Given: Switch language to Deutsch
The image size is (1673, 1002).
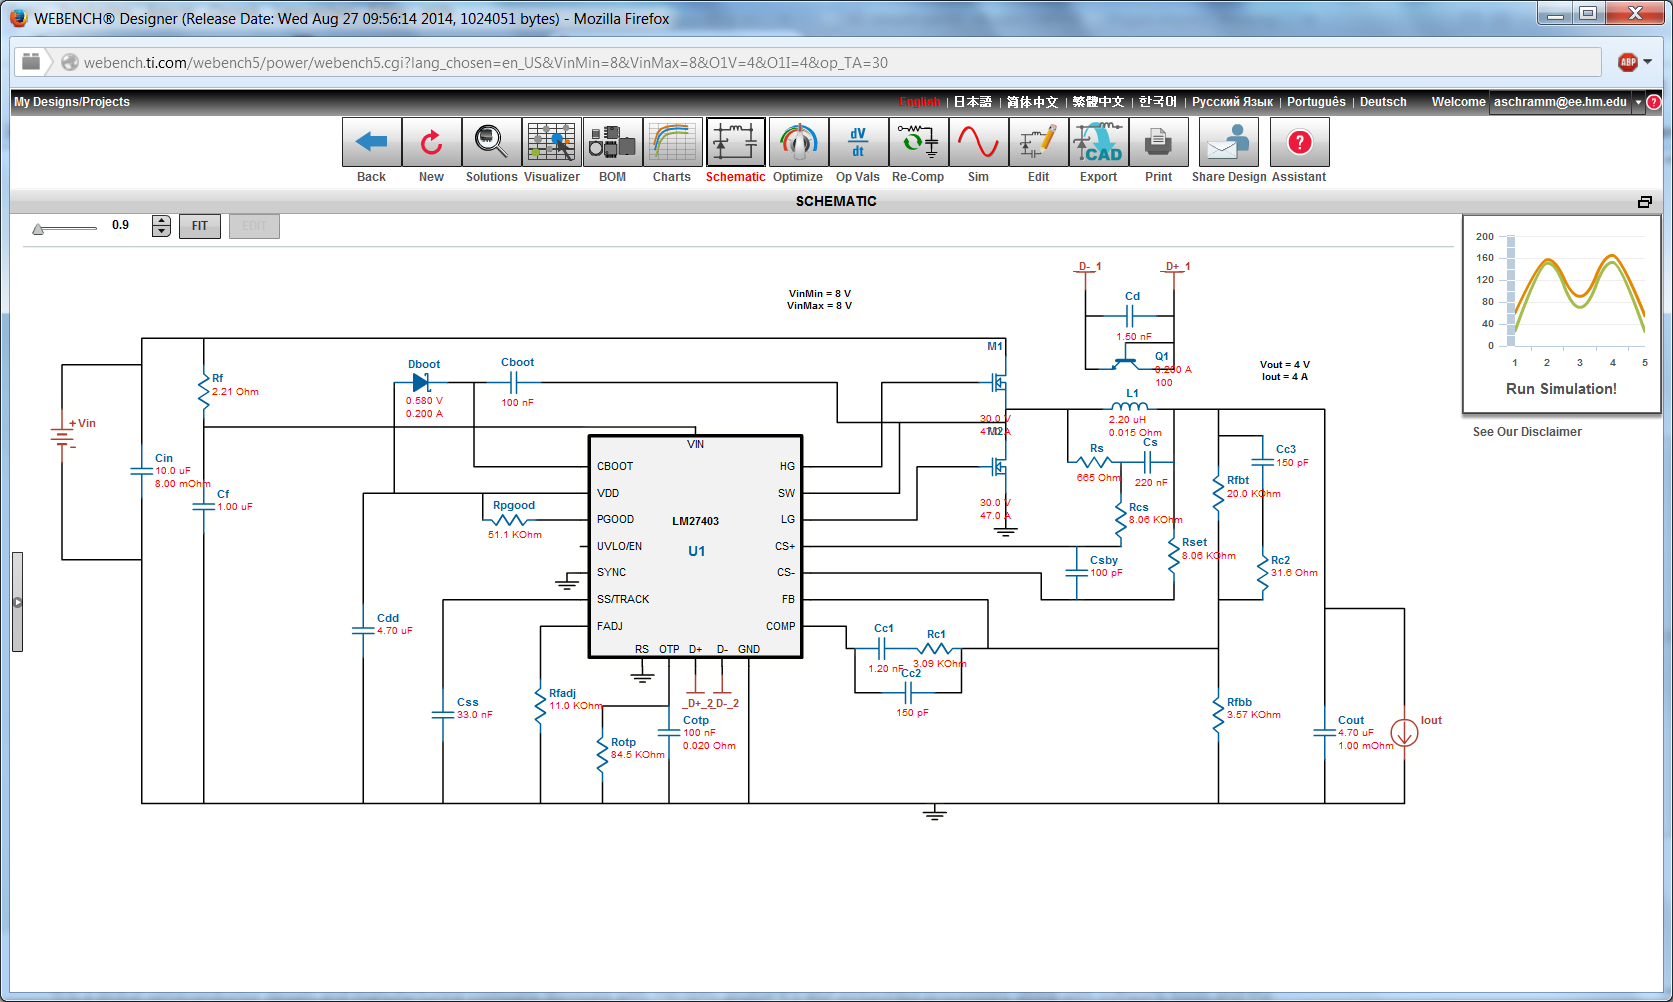Looking at the screenshot, I should pyautogui.click(x=1383, y=102).
